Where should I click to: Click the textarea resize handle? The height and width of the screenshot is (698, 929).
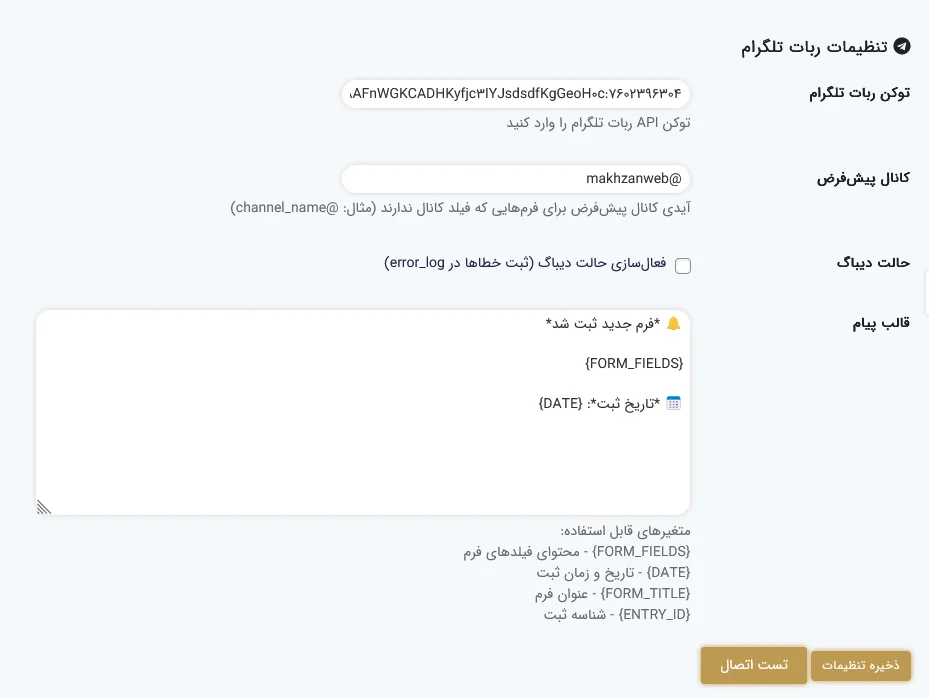click(x=44, y=507)
